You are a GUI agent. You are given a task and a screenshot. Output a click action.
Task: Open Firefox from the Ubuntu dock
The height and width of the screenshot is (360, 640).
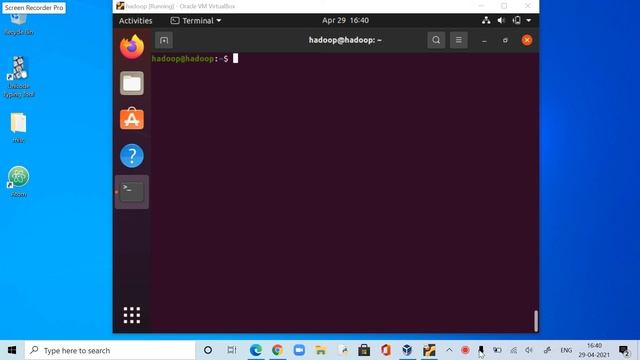pyautogui.click(x=132, y=47)
